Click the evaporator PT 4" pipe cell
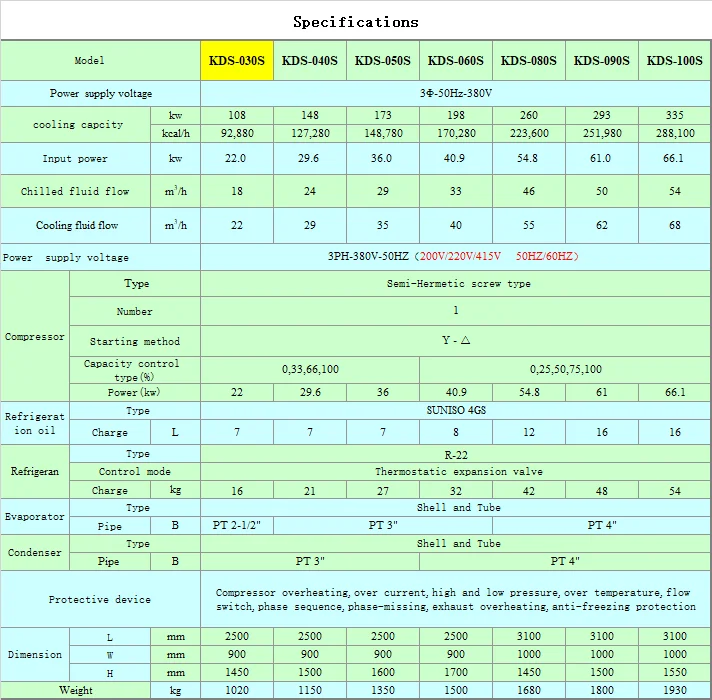Screen dimensions: 712x700 tap(602, 525)
